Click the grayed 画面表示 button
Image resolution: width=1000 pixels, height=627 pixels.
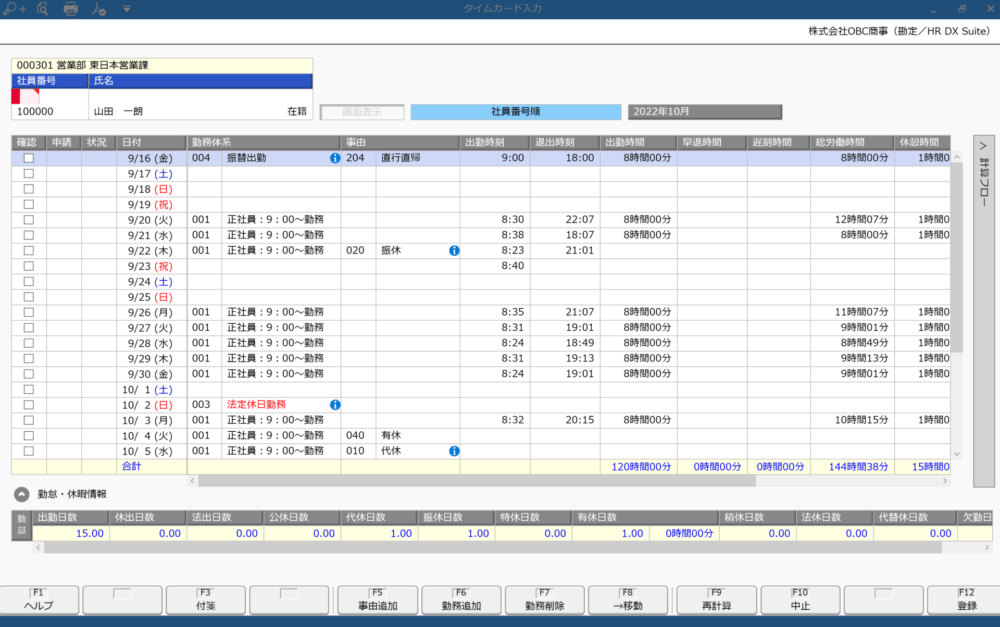(362, 112)
